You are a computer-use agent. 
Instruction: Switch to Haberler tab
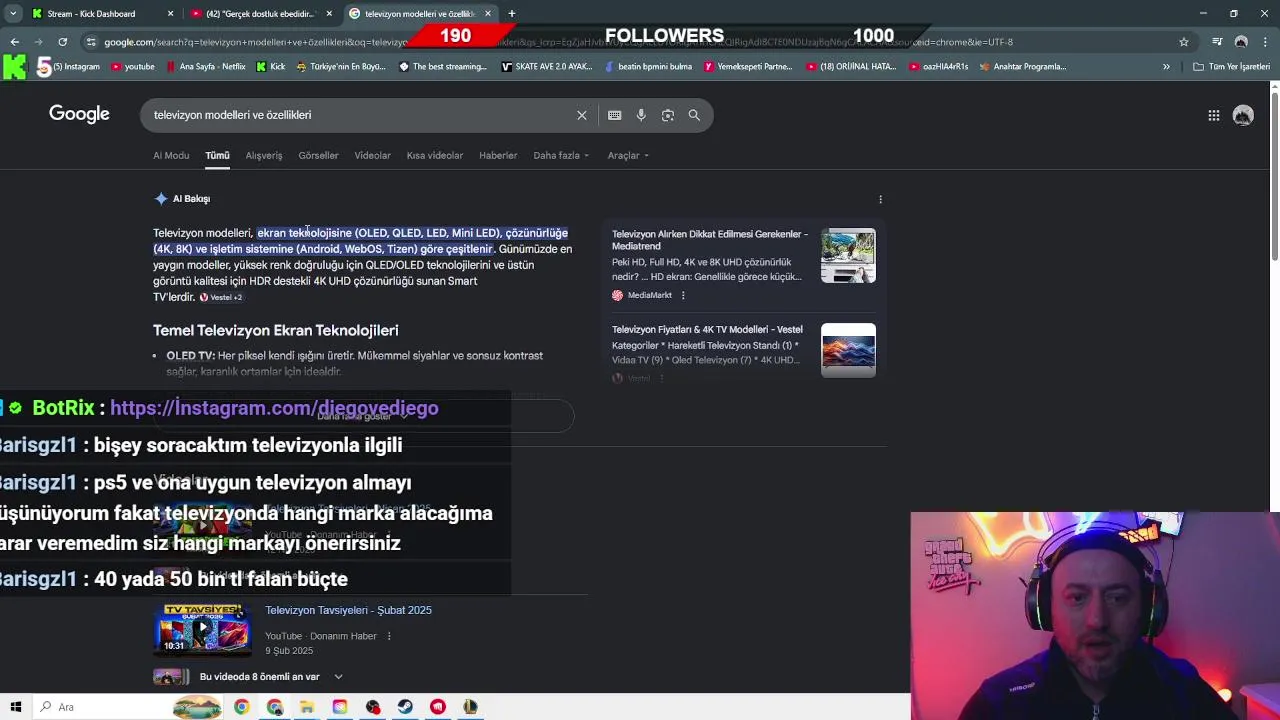coord(498,156)
